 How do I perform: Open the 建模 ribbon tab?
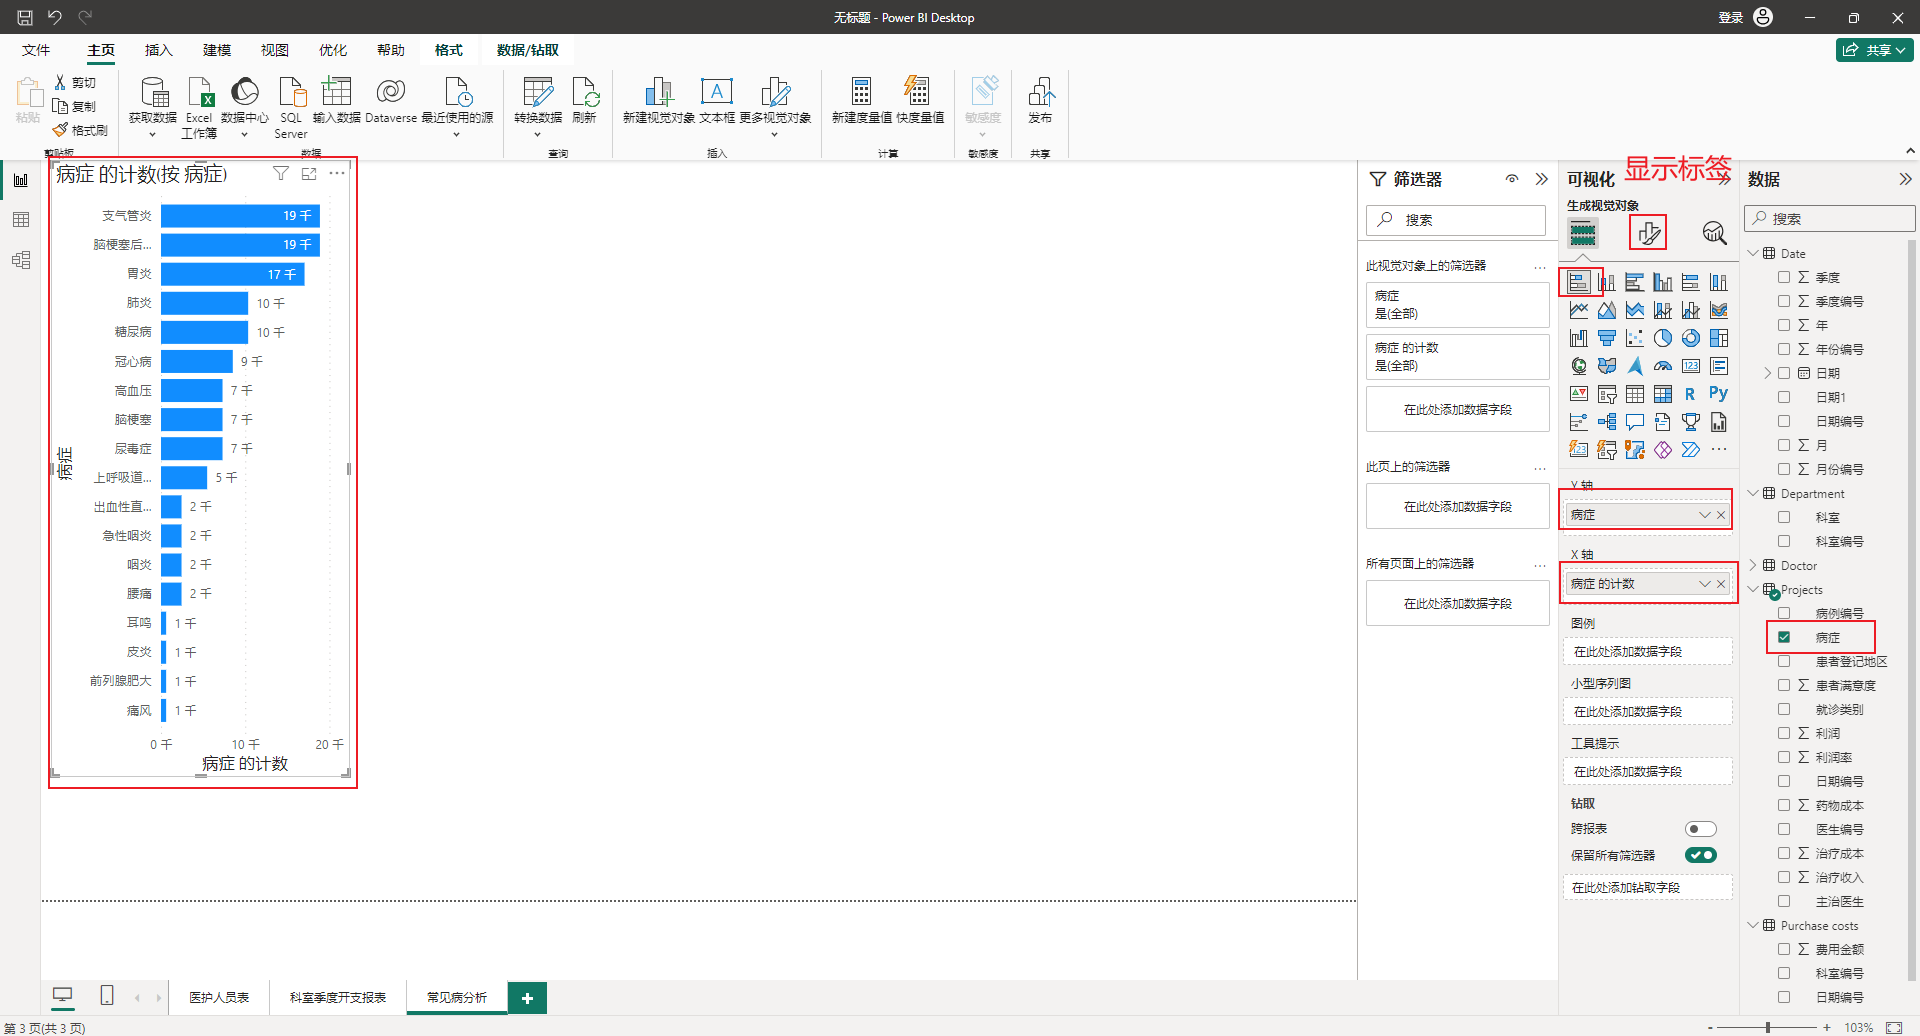coord(216,50)
